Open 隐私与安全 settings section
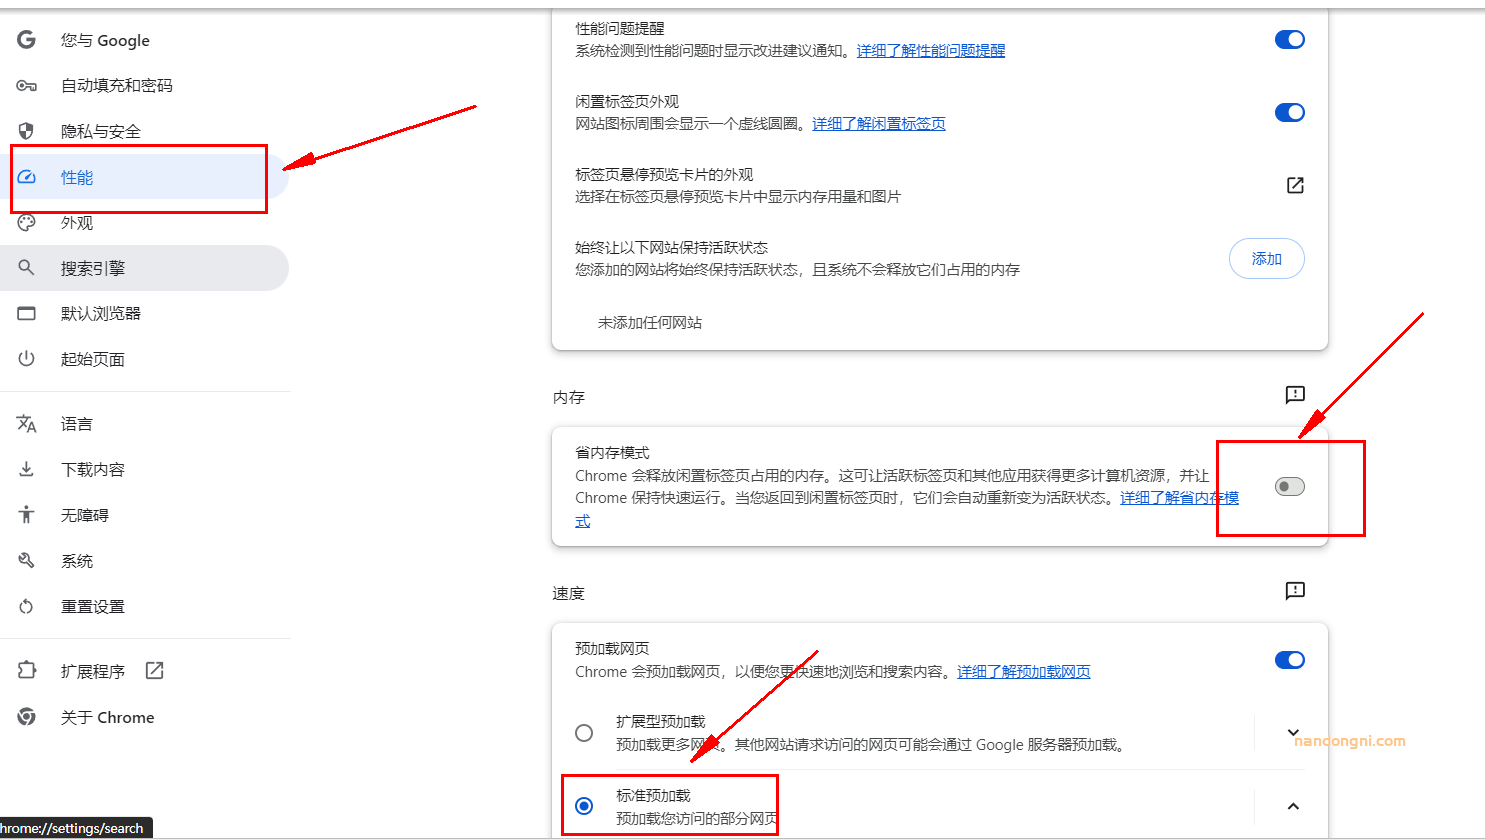The image size is (1485, 840). click(145, 131)
